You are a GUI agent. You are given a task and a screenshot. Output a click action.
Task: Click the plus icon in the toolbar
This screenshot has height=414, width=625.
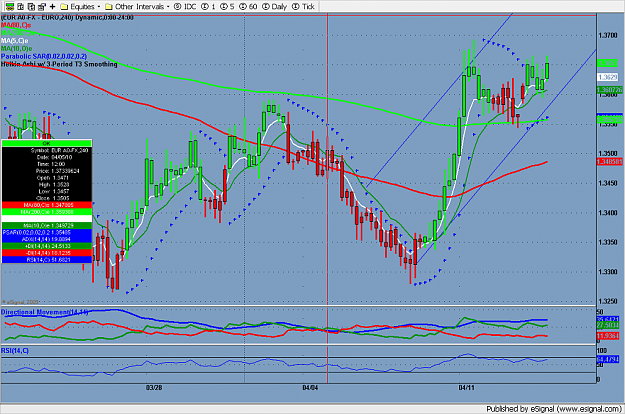click(52, 6)
